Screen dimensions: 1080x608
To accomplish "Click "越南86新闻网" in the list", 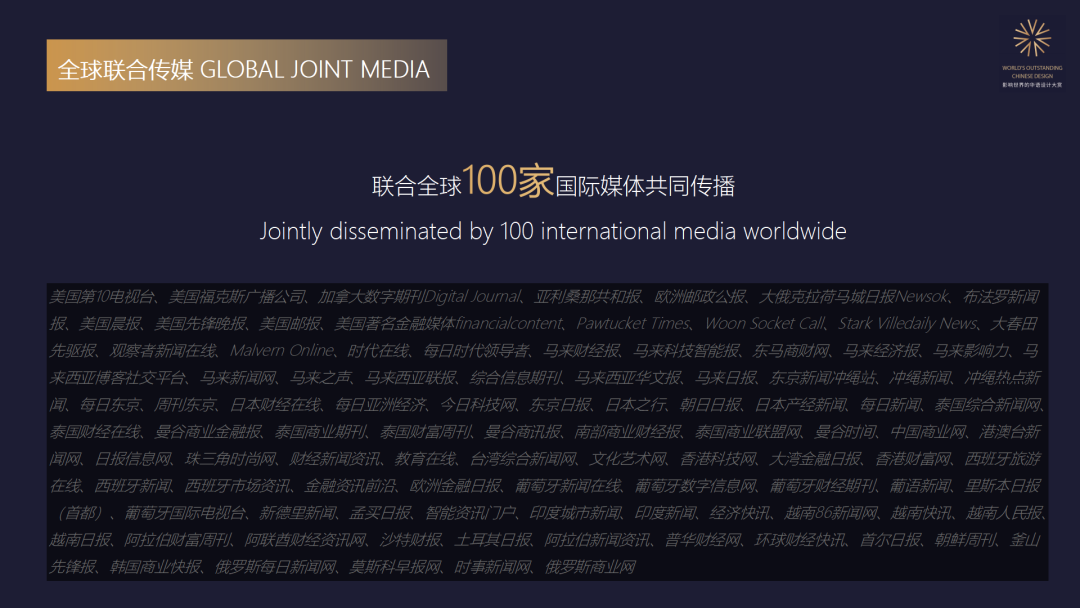I will tap(831, 513).
